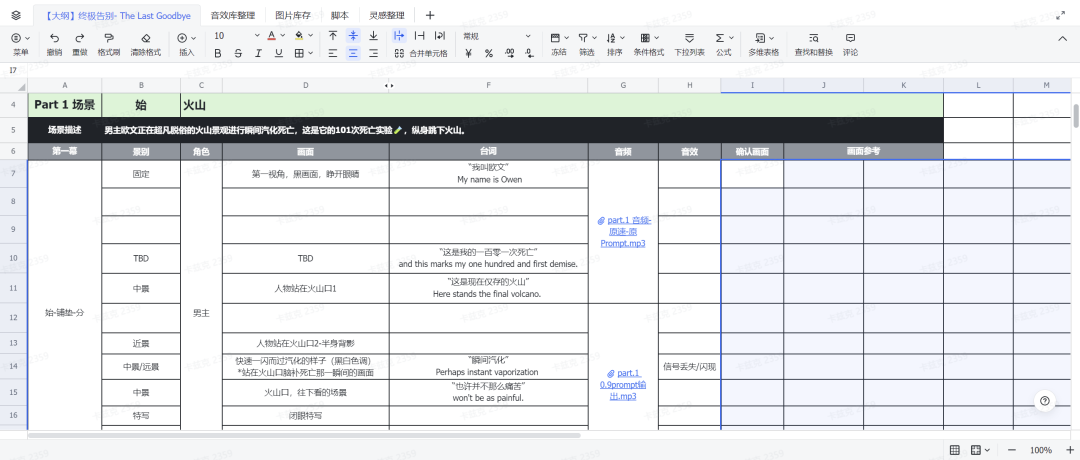Set vertical alignment to middle
1080x460 pixels.
353,35
